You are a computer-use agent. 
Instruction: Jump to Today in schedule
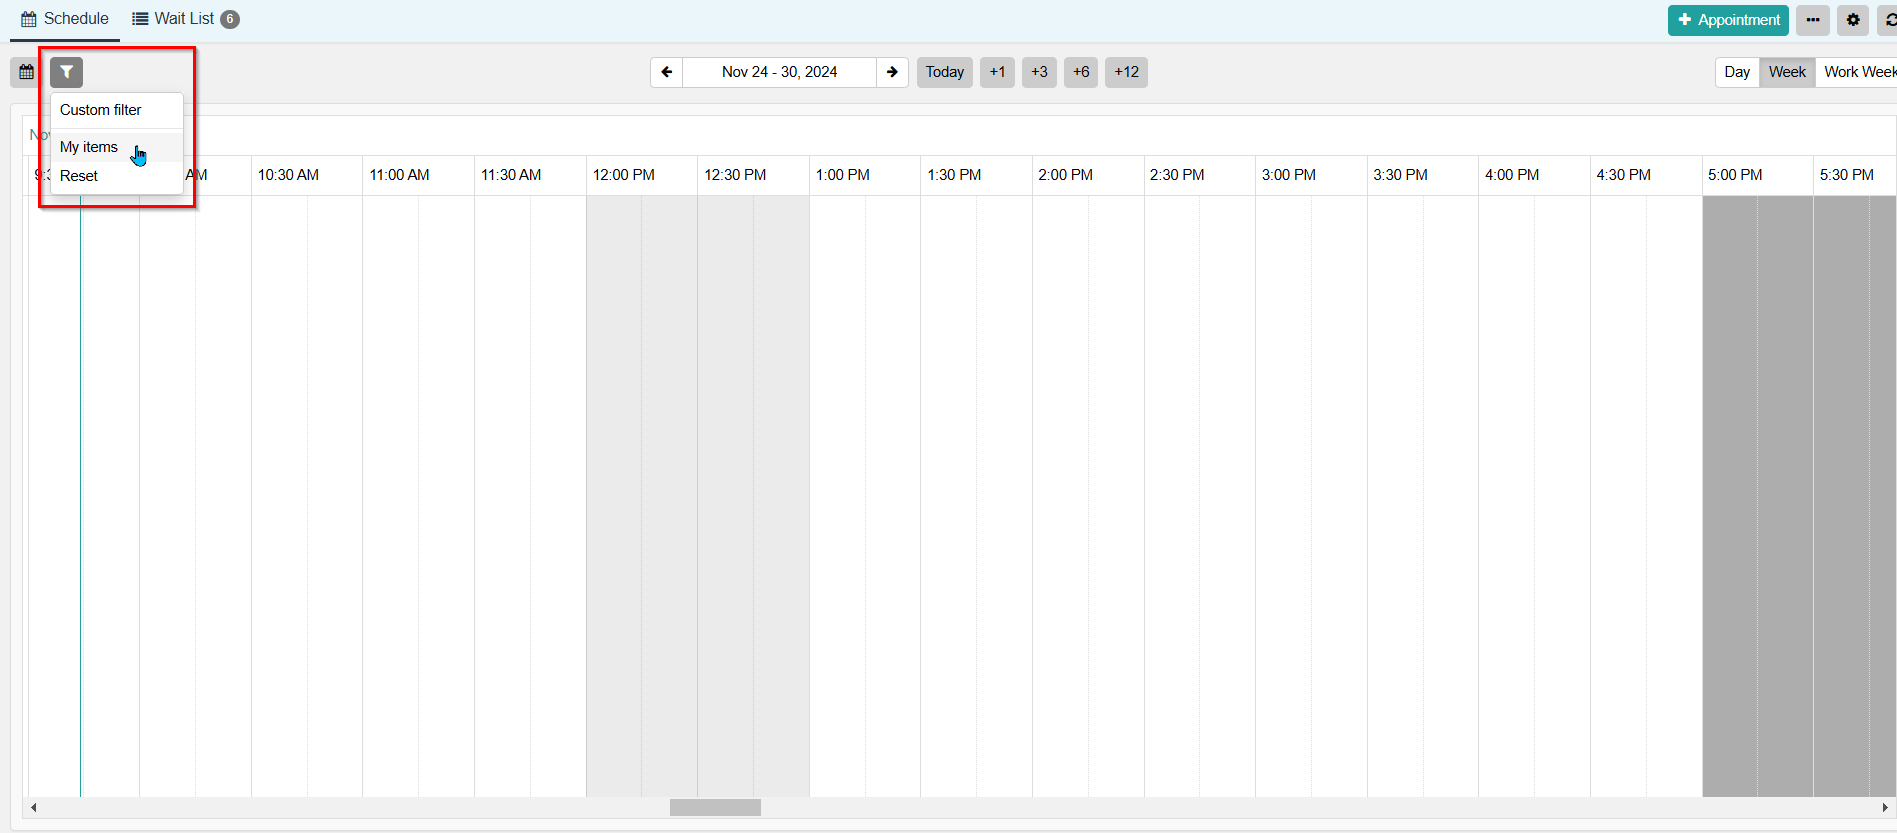944,72
